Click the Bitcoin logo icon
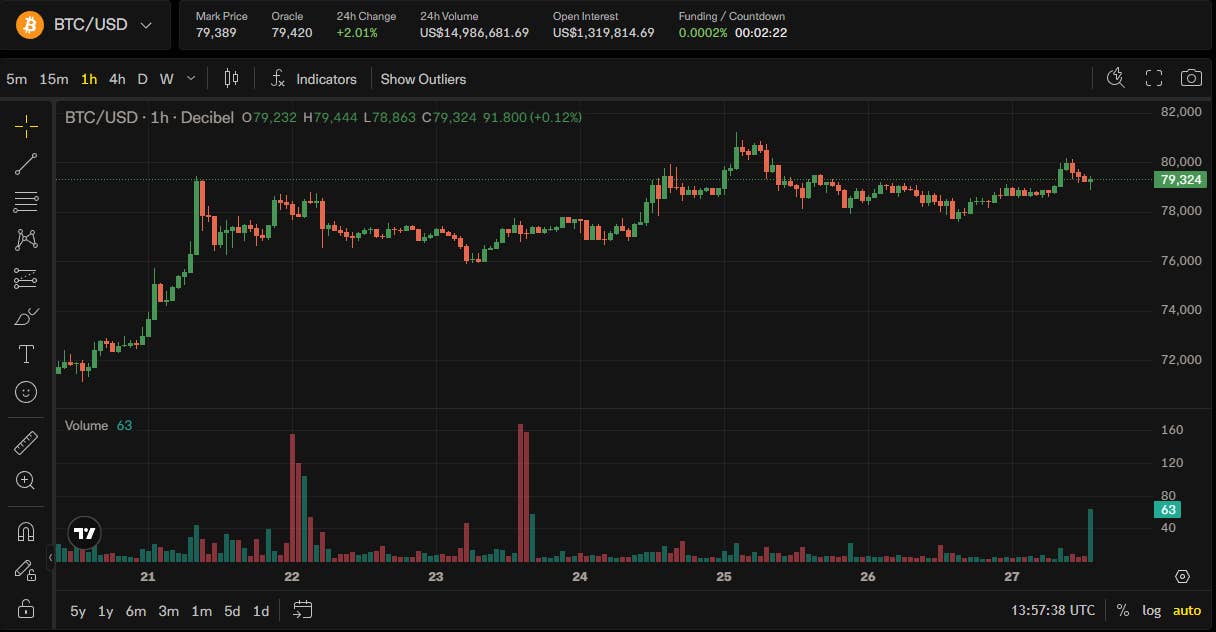The width and height of the screenshot is (1216, 632). point(30,25)
